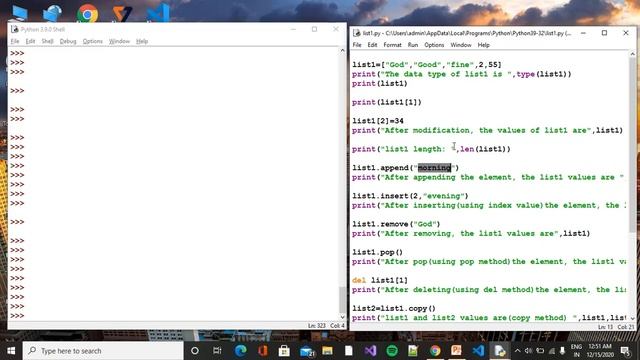Click list1.py editor title bar icon
This screenshot has width=640, height=360.
coord(356,33)
